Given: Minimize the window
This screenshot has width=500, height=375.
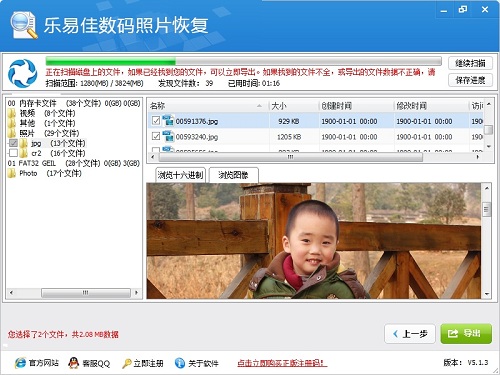Looking at the screenshot, I should pos(444,10).
